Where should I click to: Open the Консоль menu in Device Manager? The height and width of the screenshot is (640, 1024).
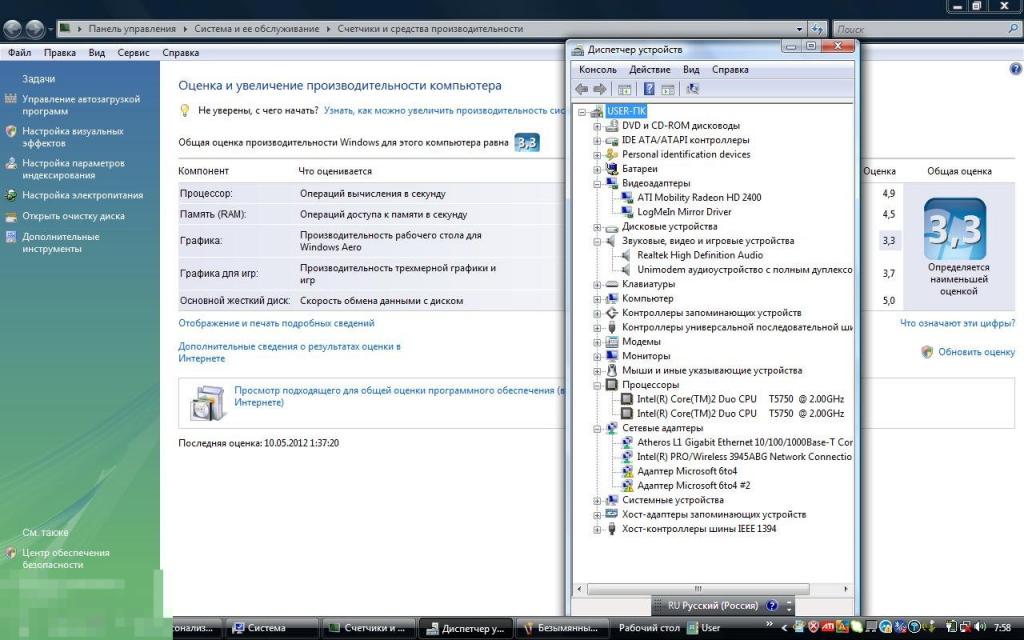coord(598,69)
